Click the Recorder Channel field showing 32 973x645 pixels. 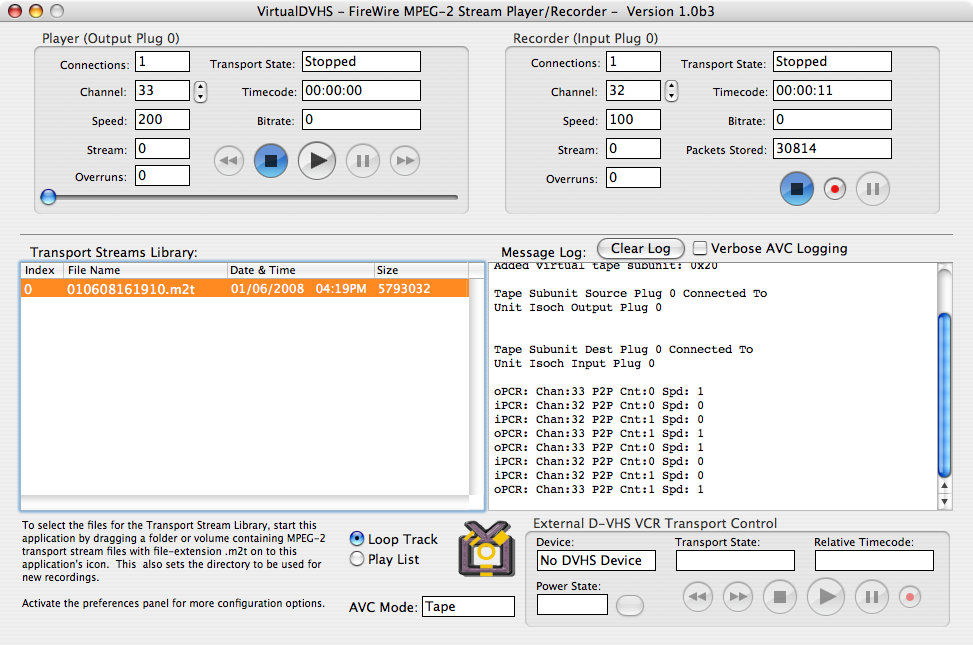634,91
